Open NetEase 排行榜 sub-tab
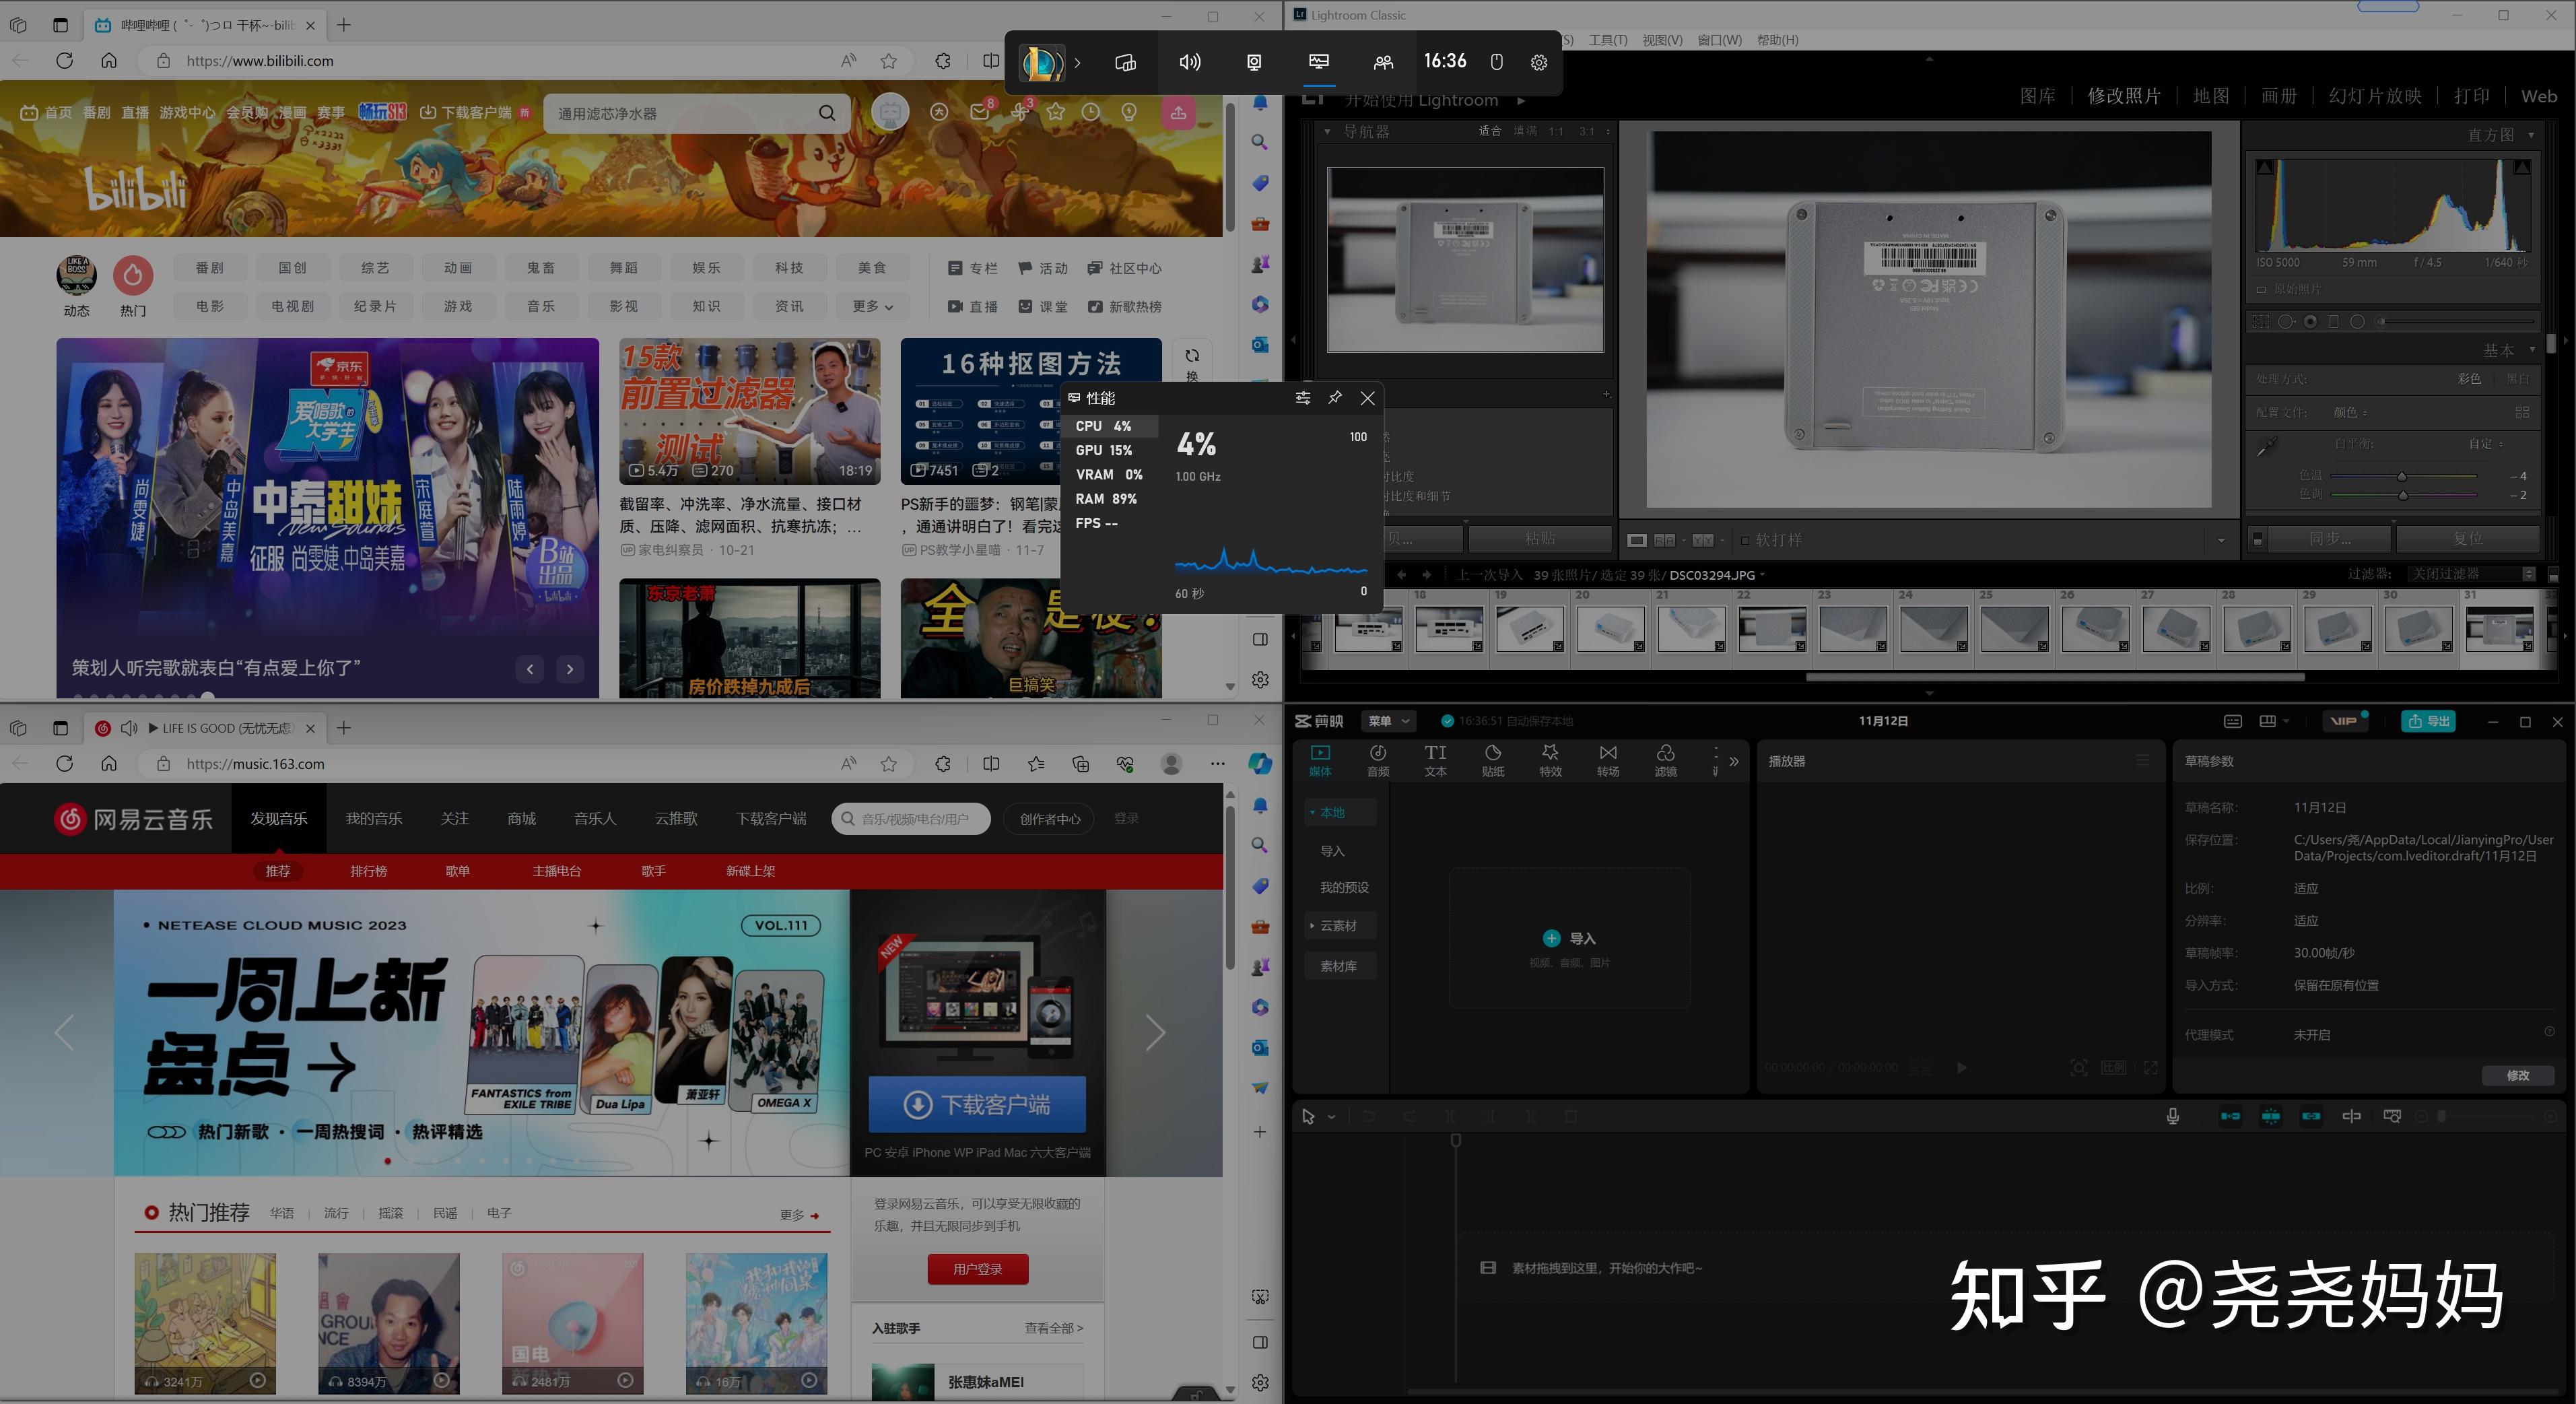Screen dimensions: 2576x1404 (x=368, y=871)
